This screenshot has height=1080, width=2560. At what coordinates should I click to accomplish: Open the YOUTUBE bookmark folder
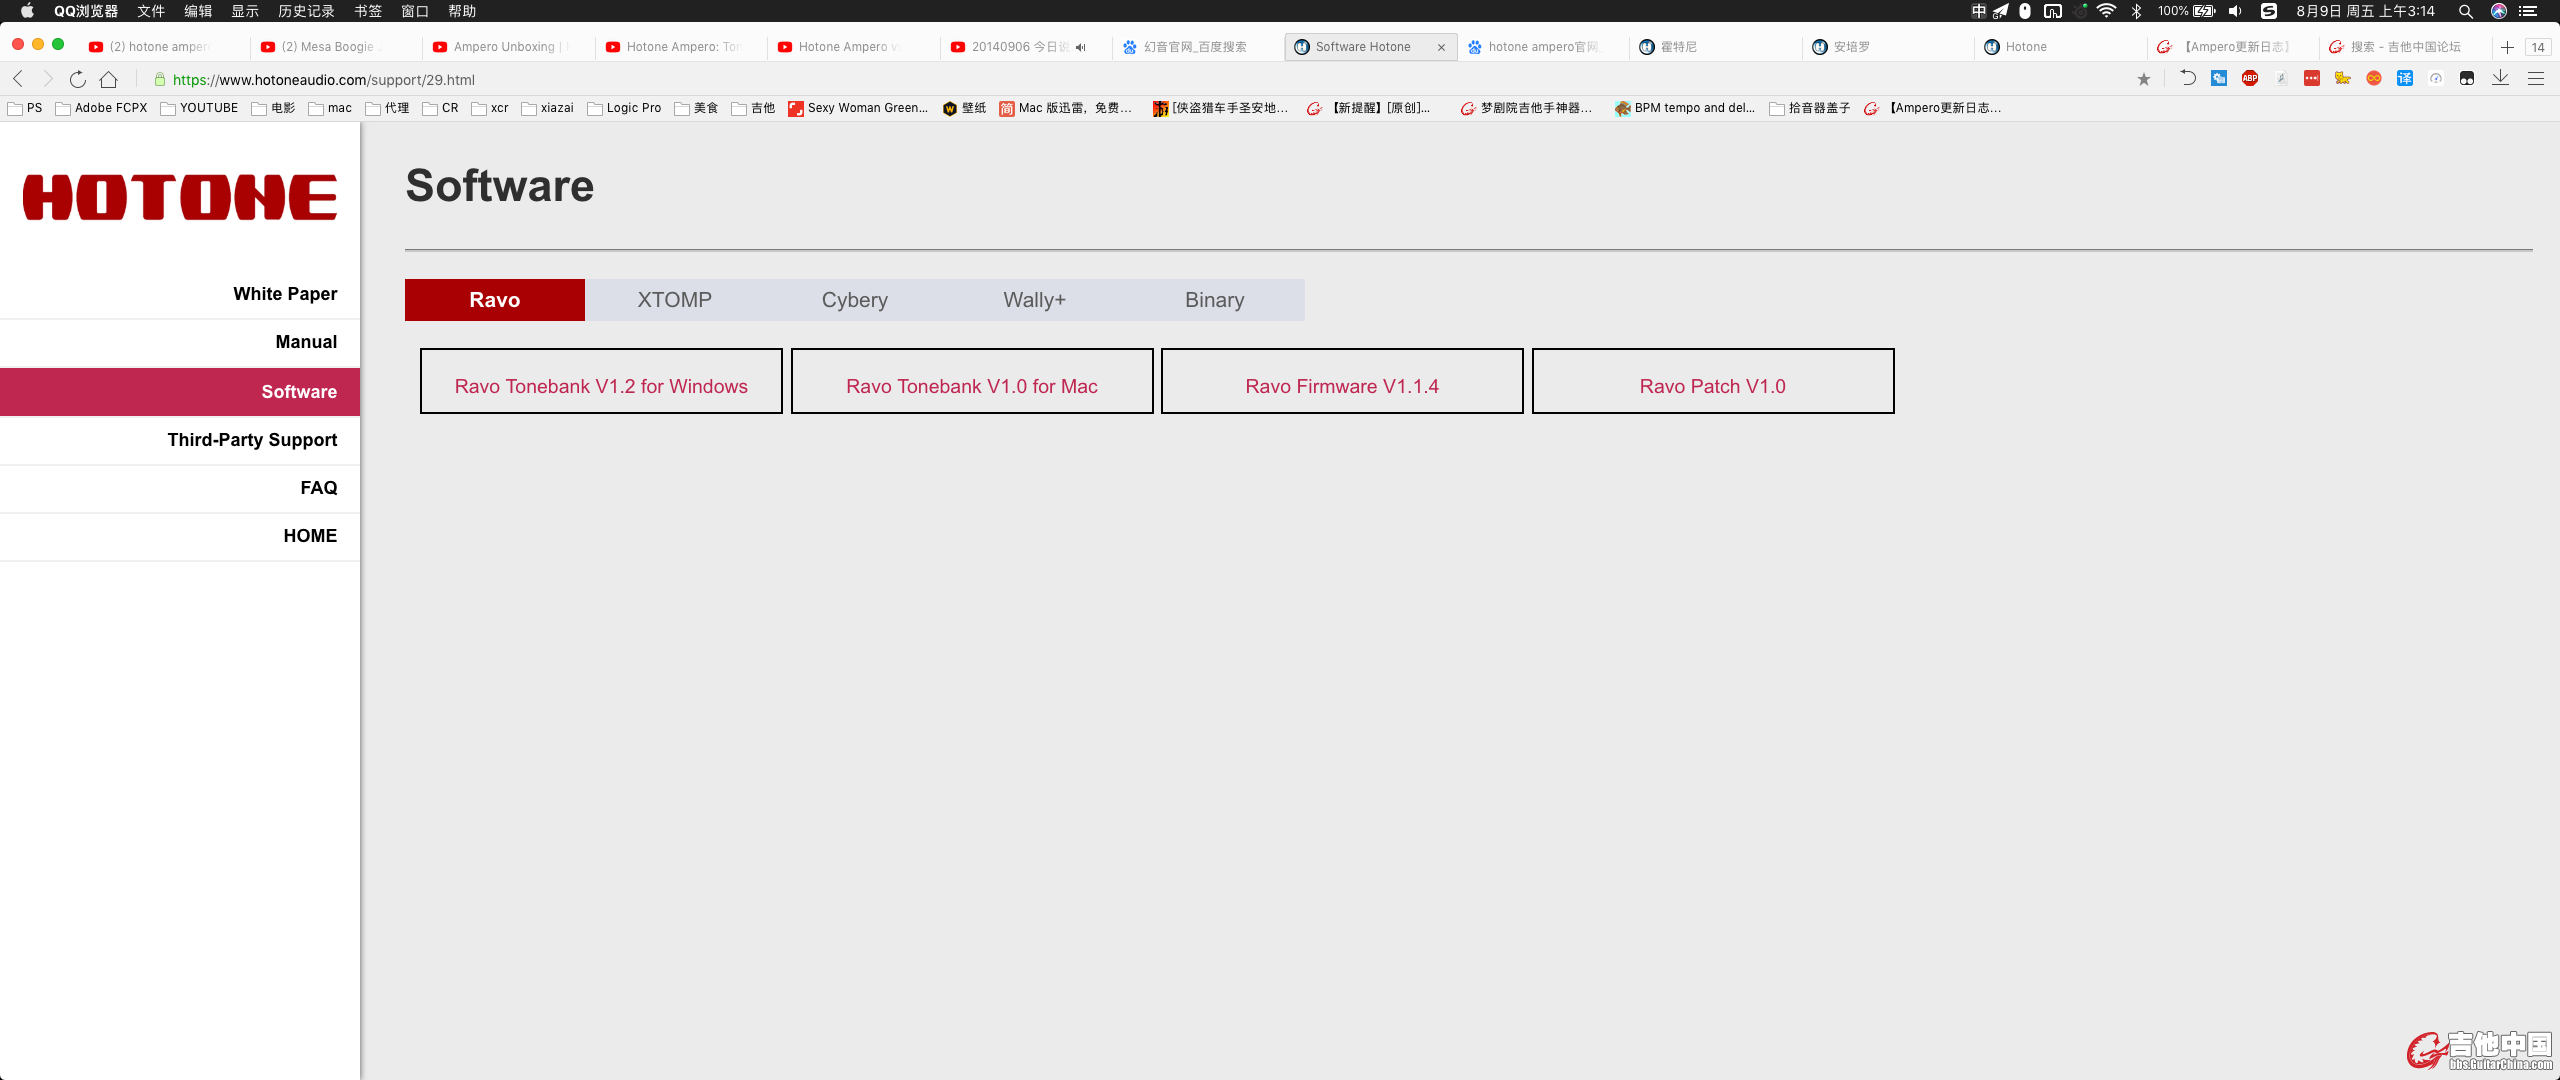tap(199, 108)
